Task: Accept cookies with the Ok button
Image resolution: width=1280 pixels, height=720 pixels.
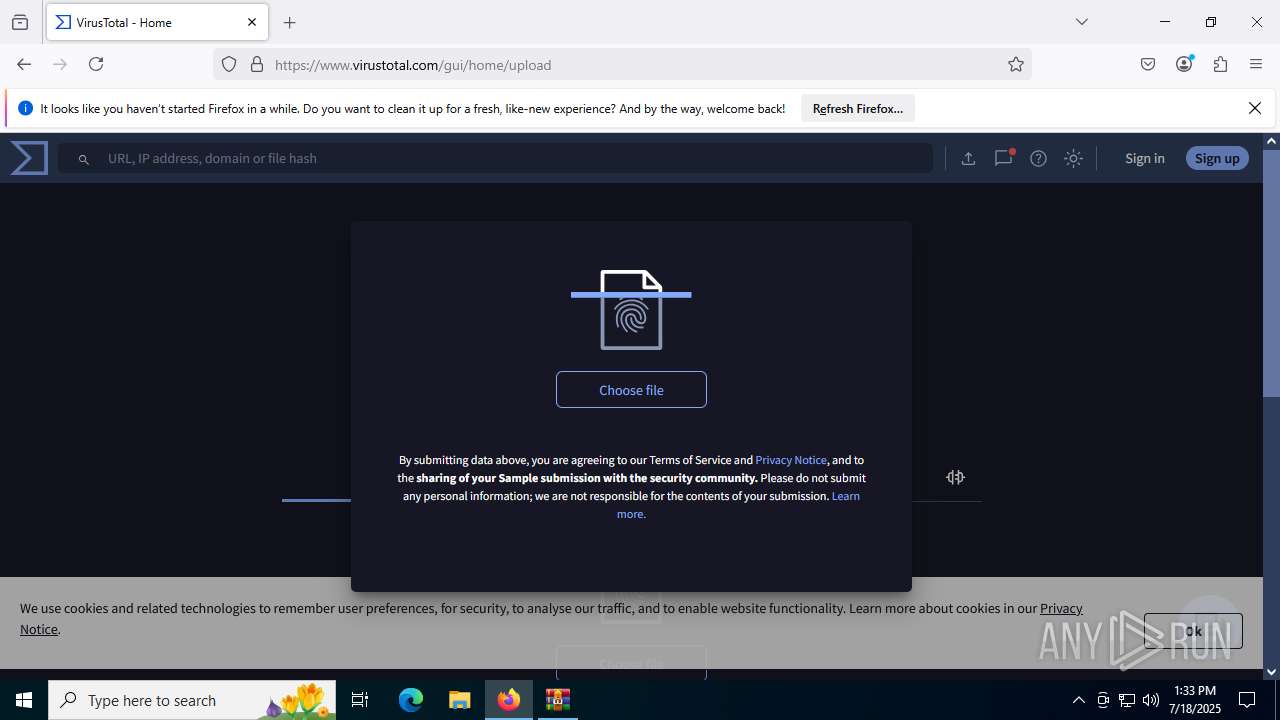Action: (1193, 631)
